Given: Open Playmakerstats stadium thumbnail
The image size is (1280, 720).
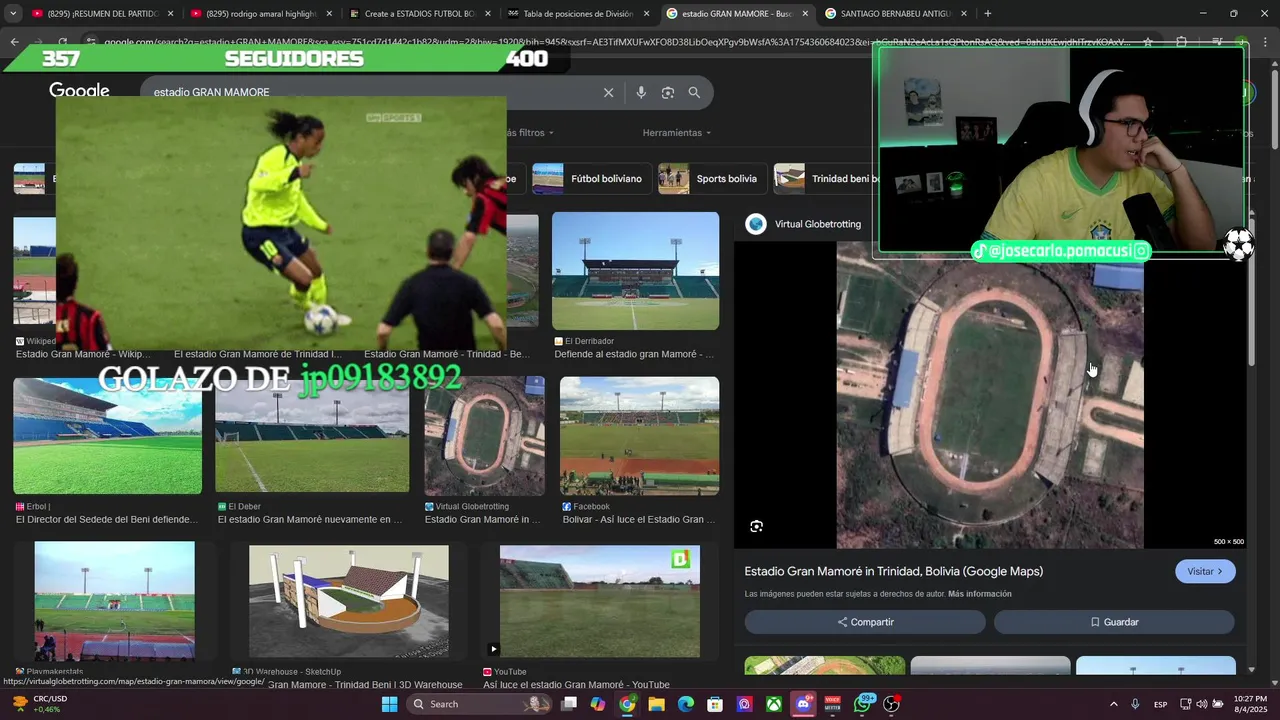Looking at the screenshot, I should pos(115,600).
